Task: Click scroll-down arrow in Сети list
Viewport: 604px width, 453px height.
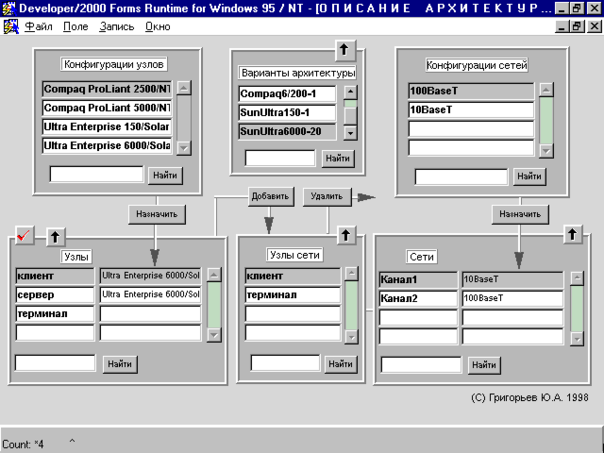Action: (x=577, y=339)
